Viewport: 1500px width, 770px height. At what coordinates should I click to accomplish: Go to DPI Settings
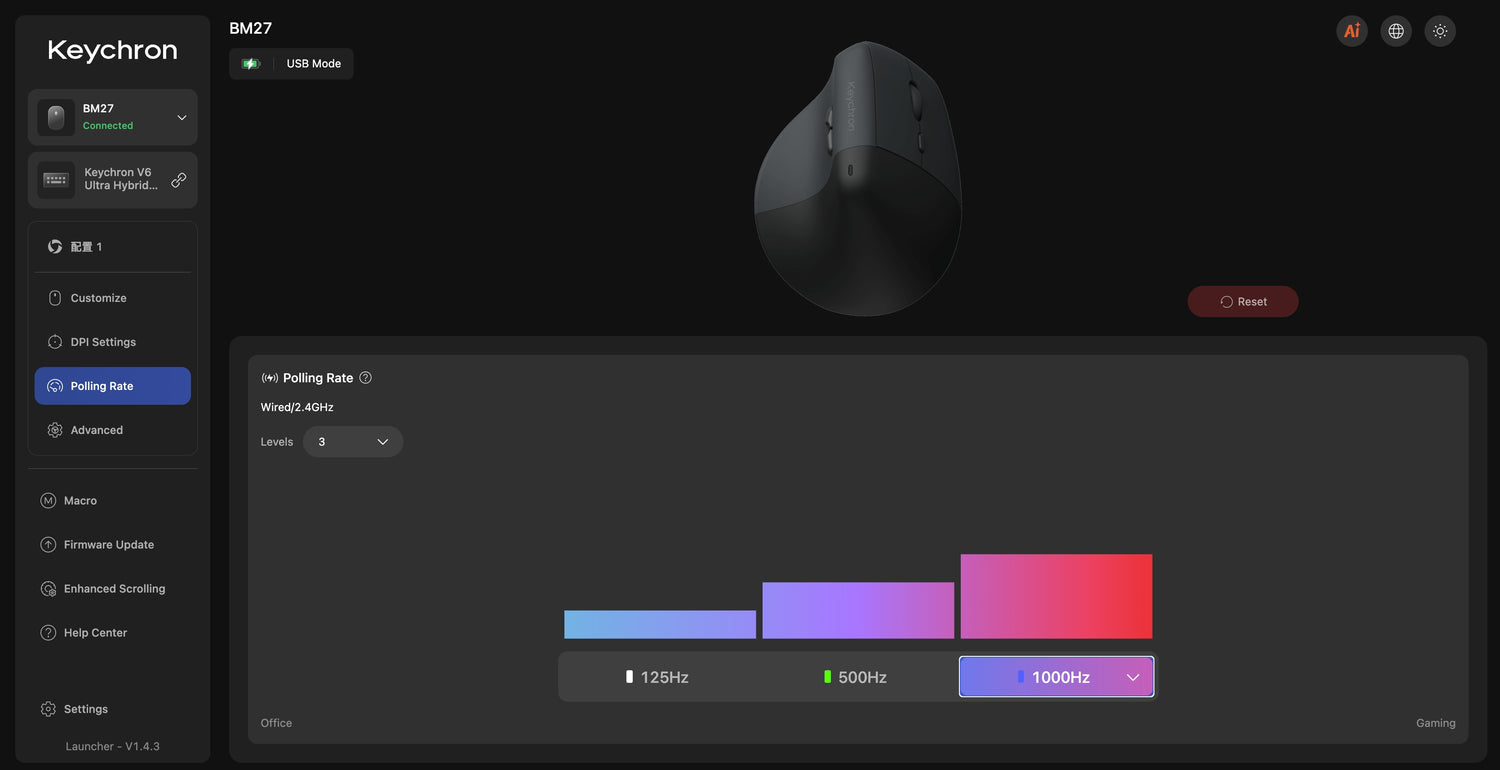point(112,342)
